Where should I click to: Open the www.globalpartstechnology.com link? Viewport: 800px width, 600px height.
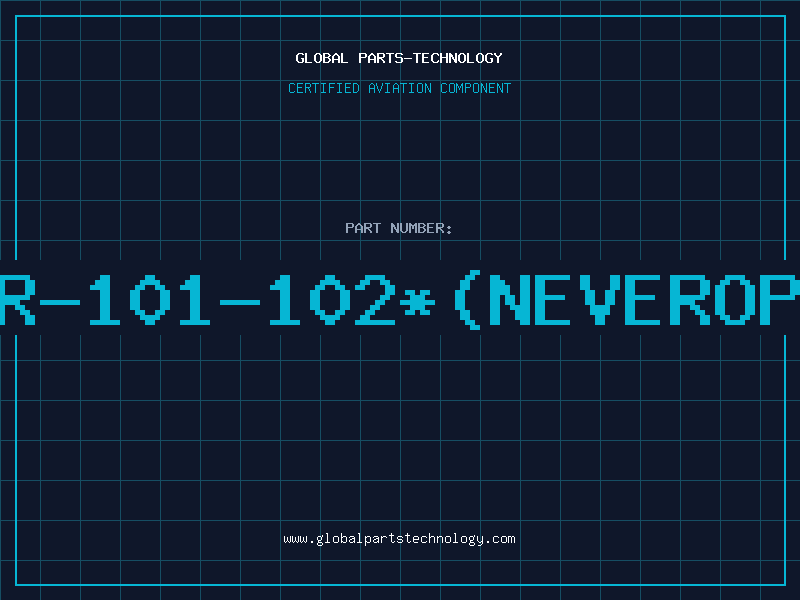pyautogui.click(x=399, y=539)
